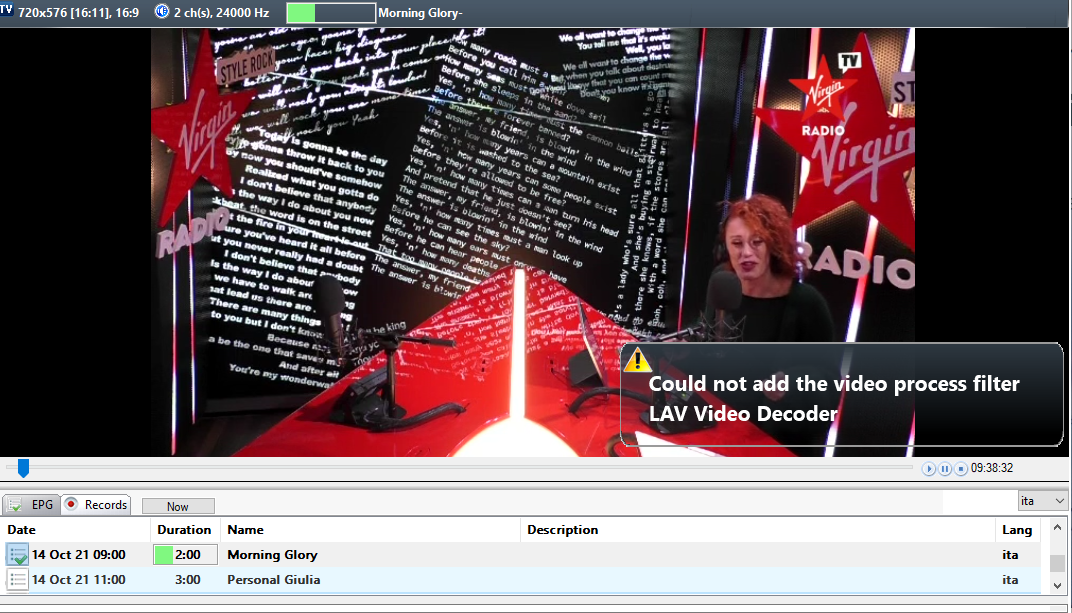Image resolution: width=1072 pixels, height=613 pixels.
Task: Click the 09:38:32 time display
Action: (992, 468)
